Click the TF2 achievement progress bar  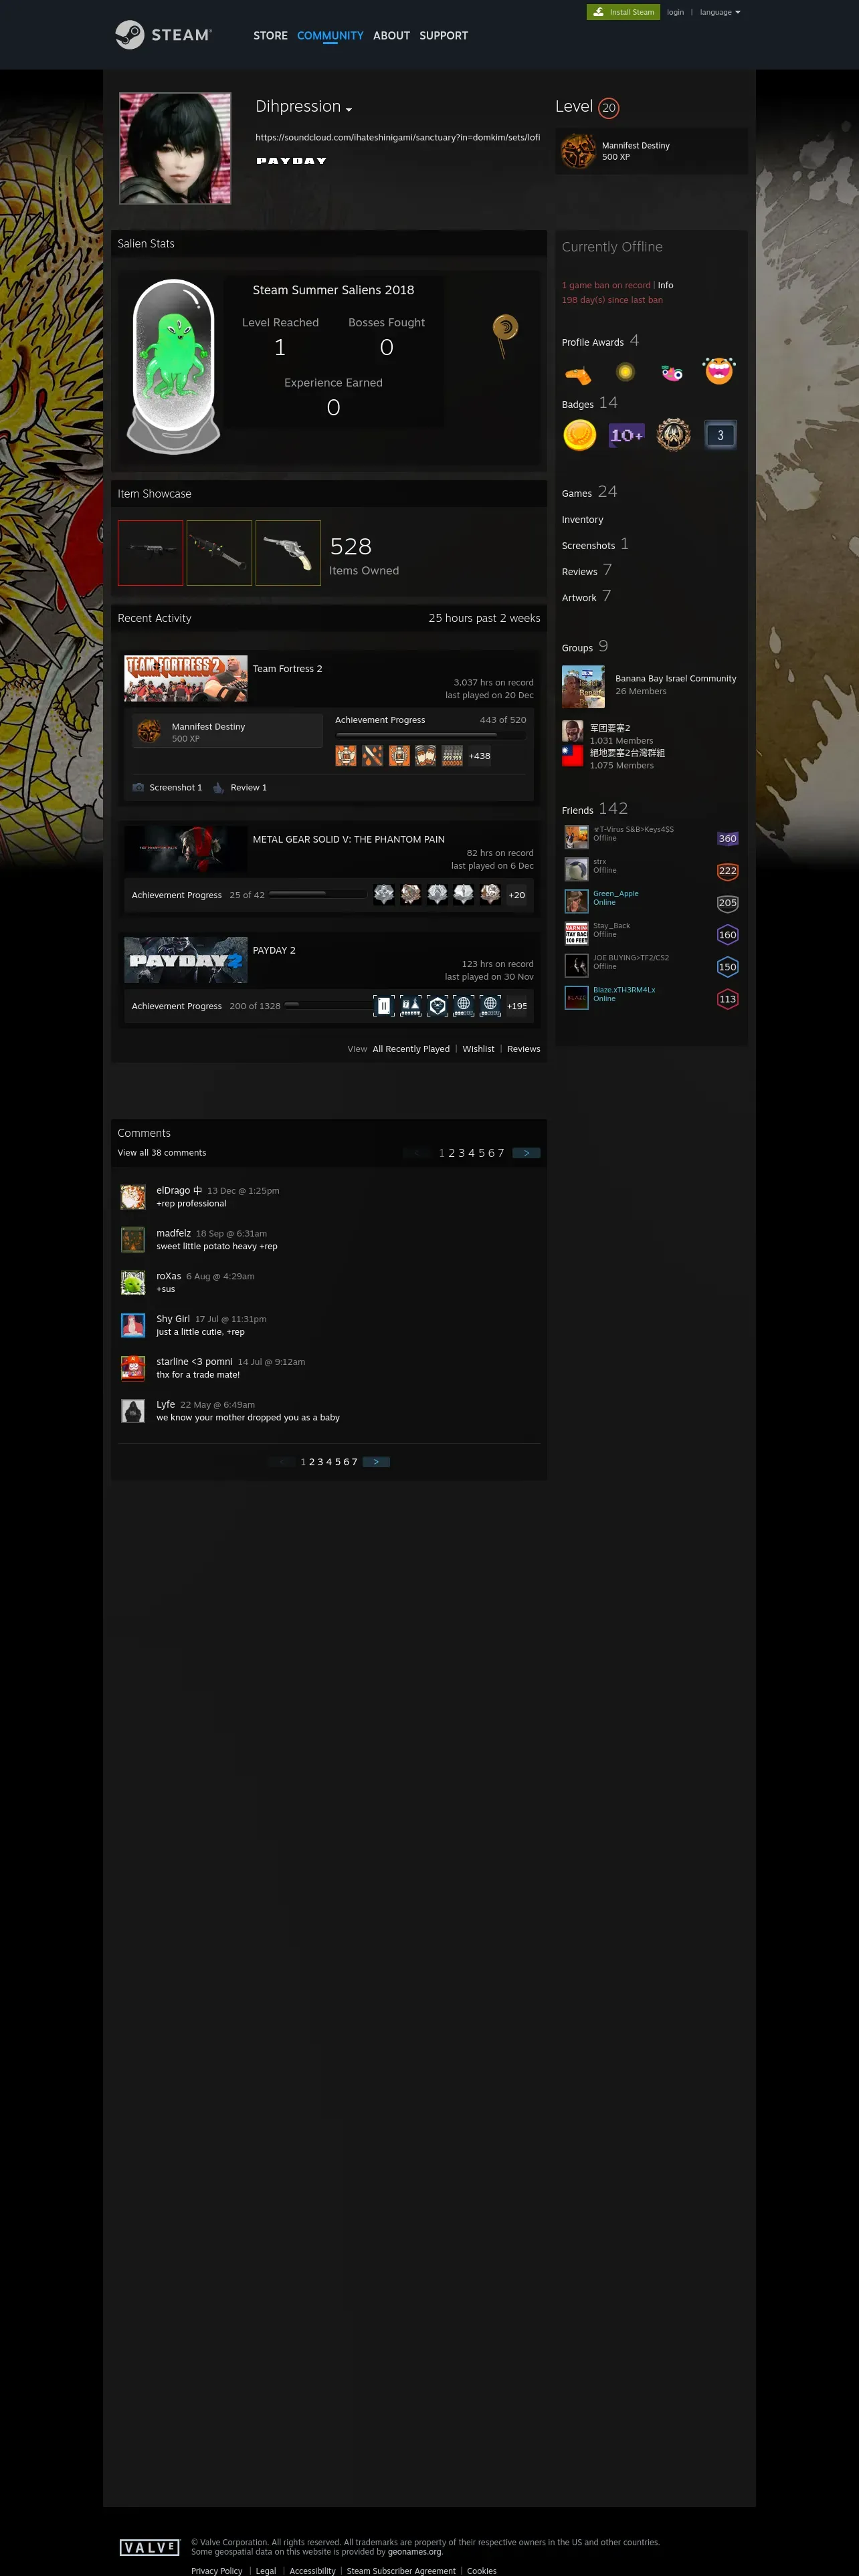(430, 734)
